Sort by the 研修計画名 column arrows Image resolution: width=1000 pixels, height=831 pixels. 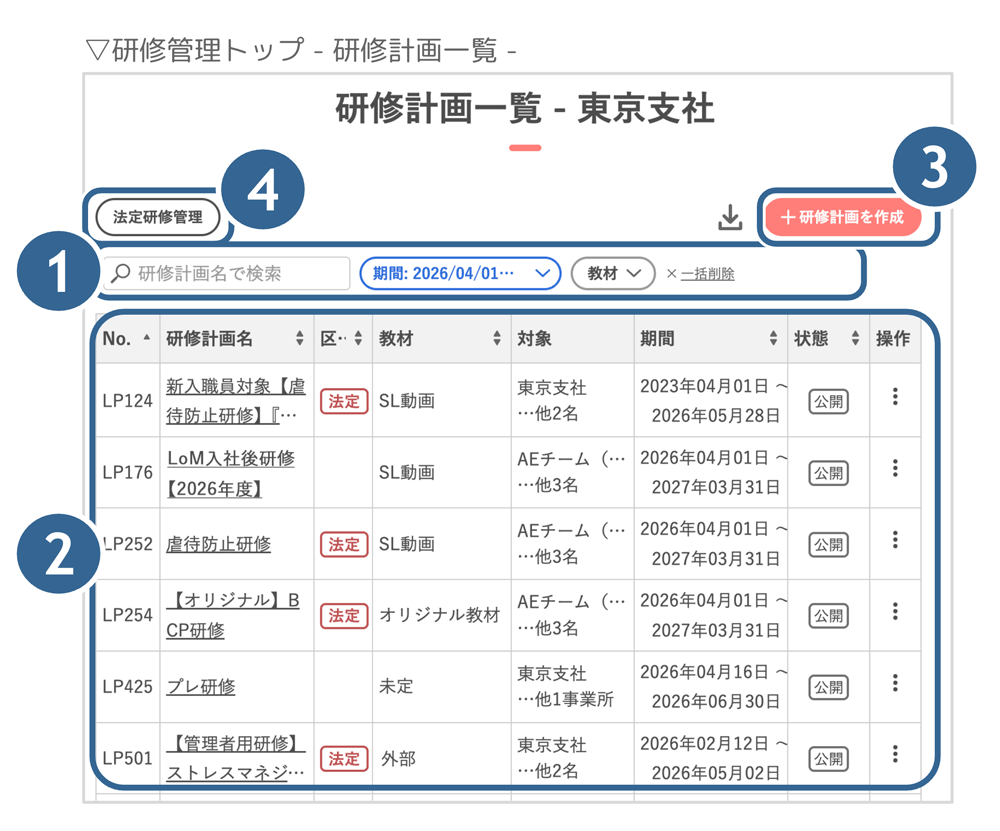(300, 338)
